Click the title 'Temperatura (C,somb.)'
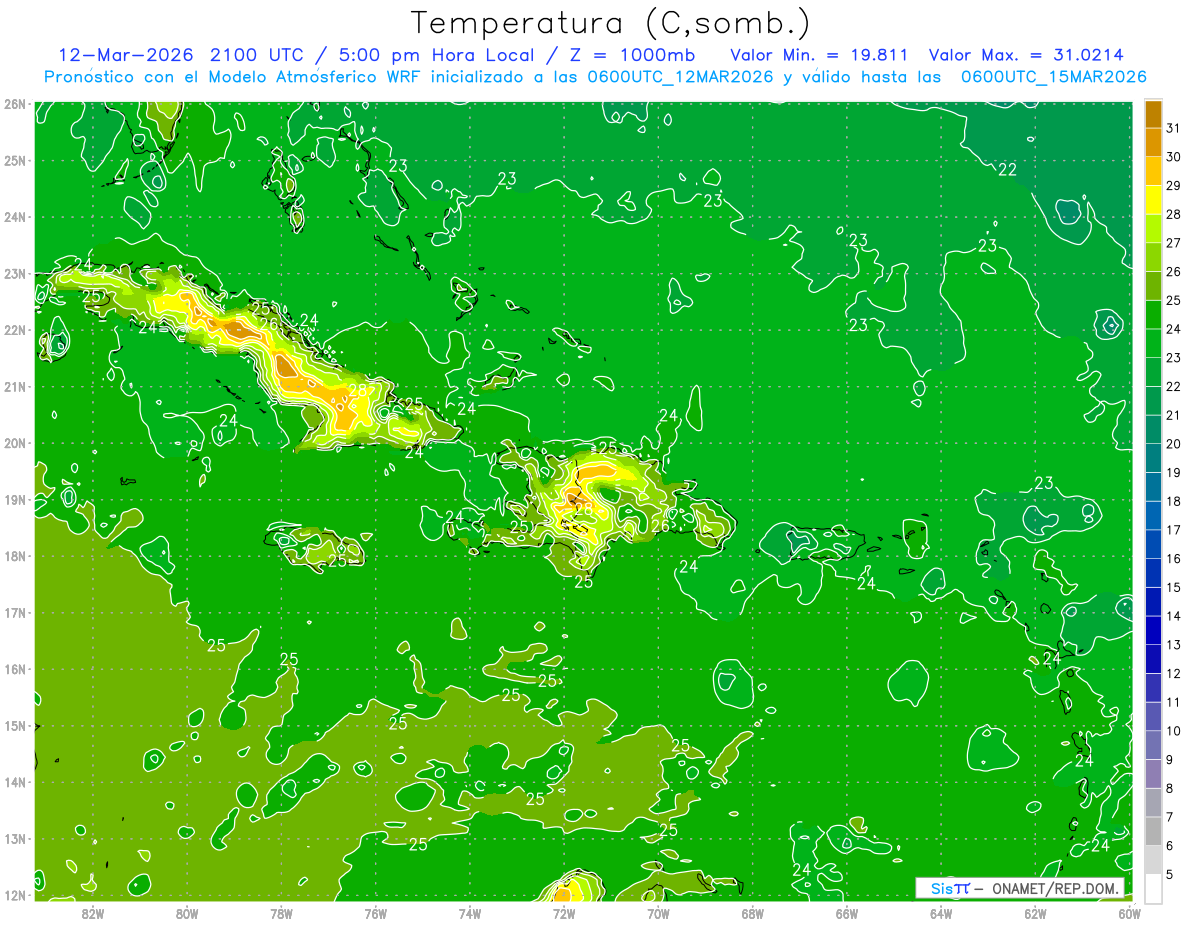The height and width of the screenshot is (927, 1200). 611,23
